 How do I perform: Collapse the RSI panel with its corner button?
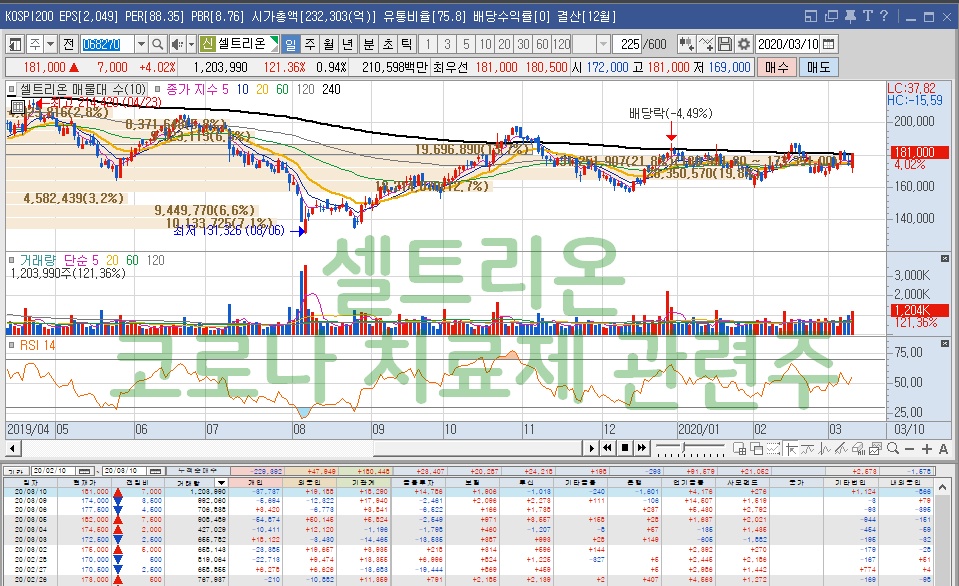944,344
